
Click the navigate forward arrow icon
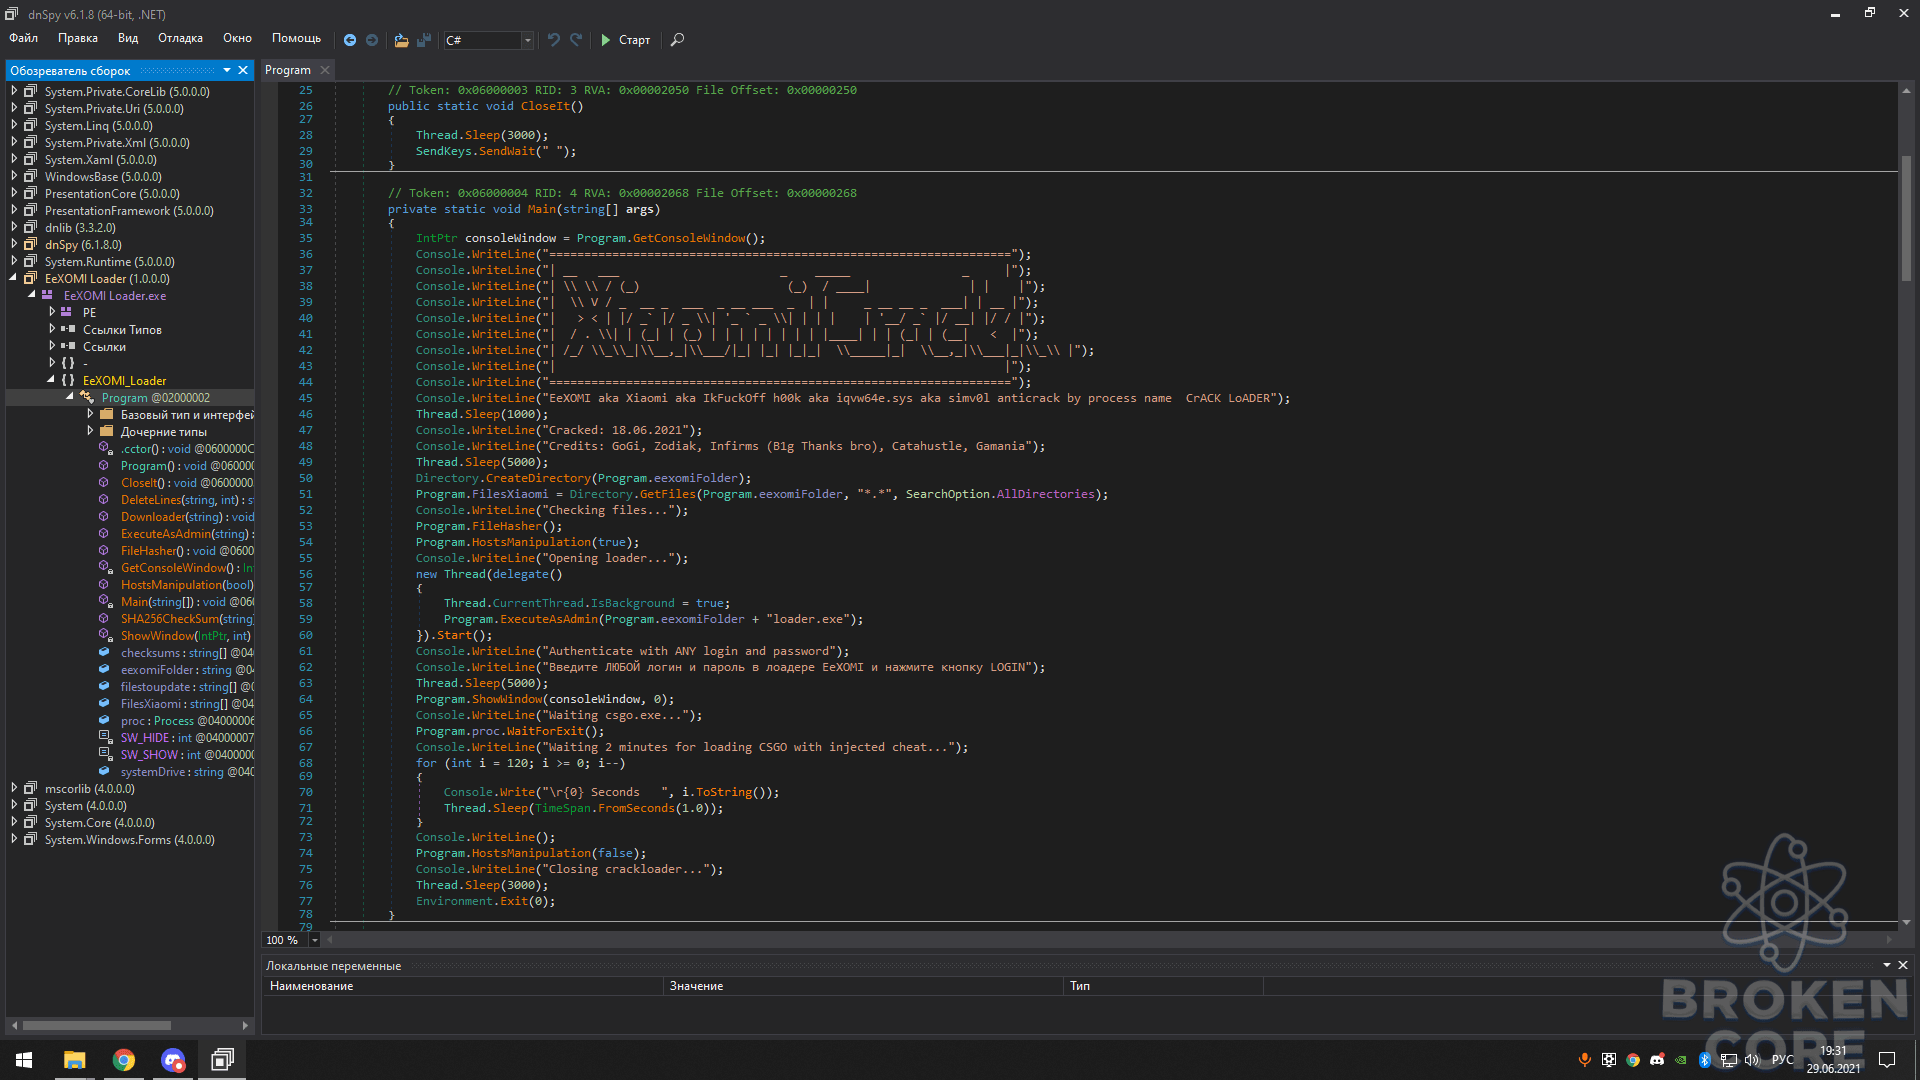tap(372, 40)
